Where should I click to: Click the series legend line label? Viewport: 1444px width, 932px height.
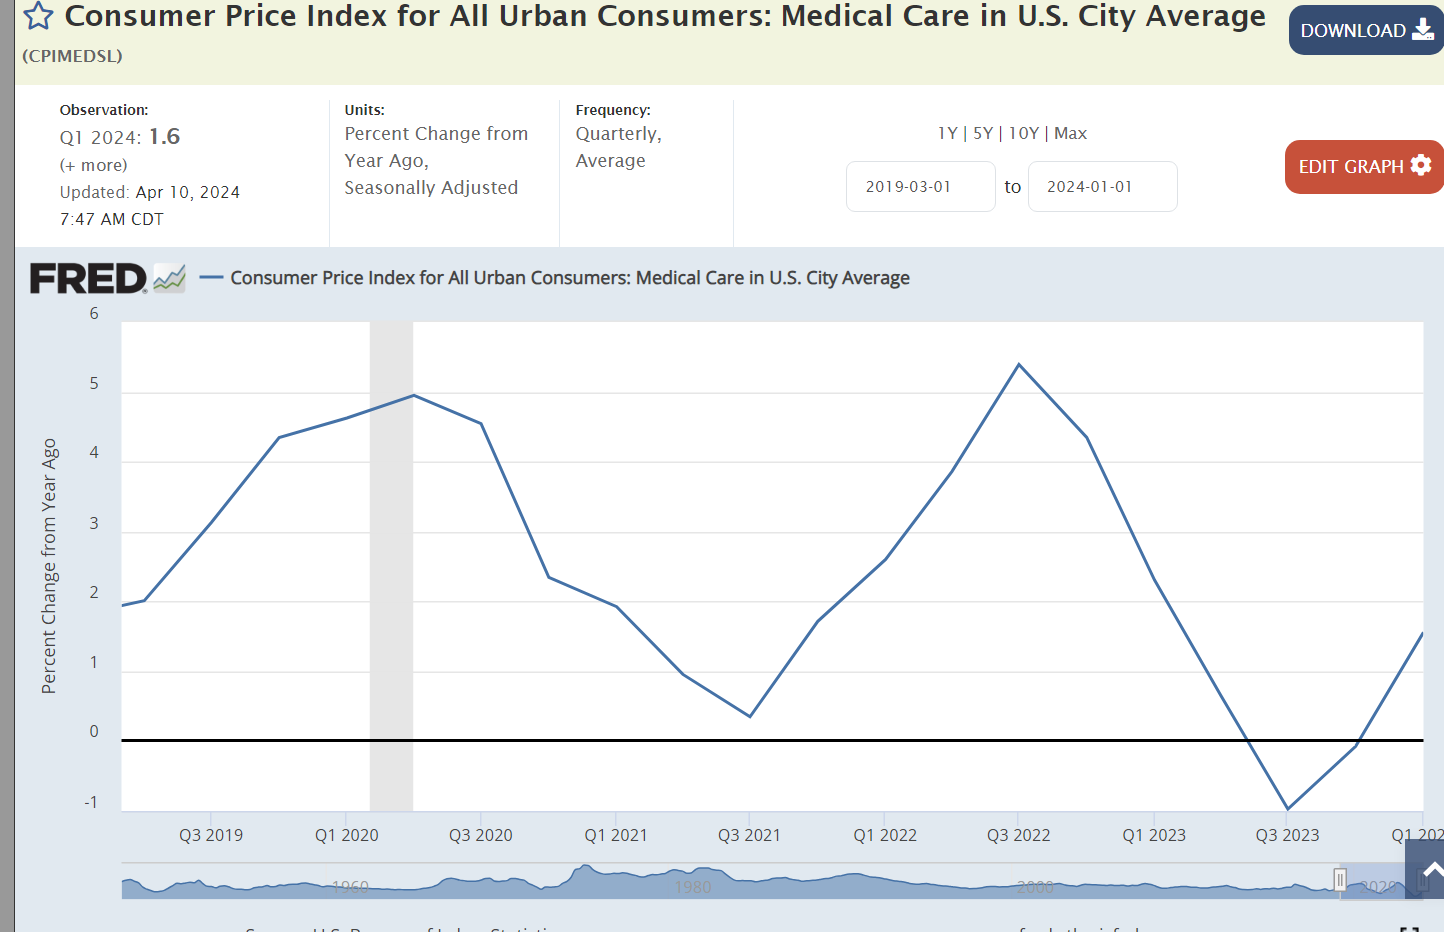pyautogui.click(x=570, y=278)
